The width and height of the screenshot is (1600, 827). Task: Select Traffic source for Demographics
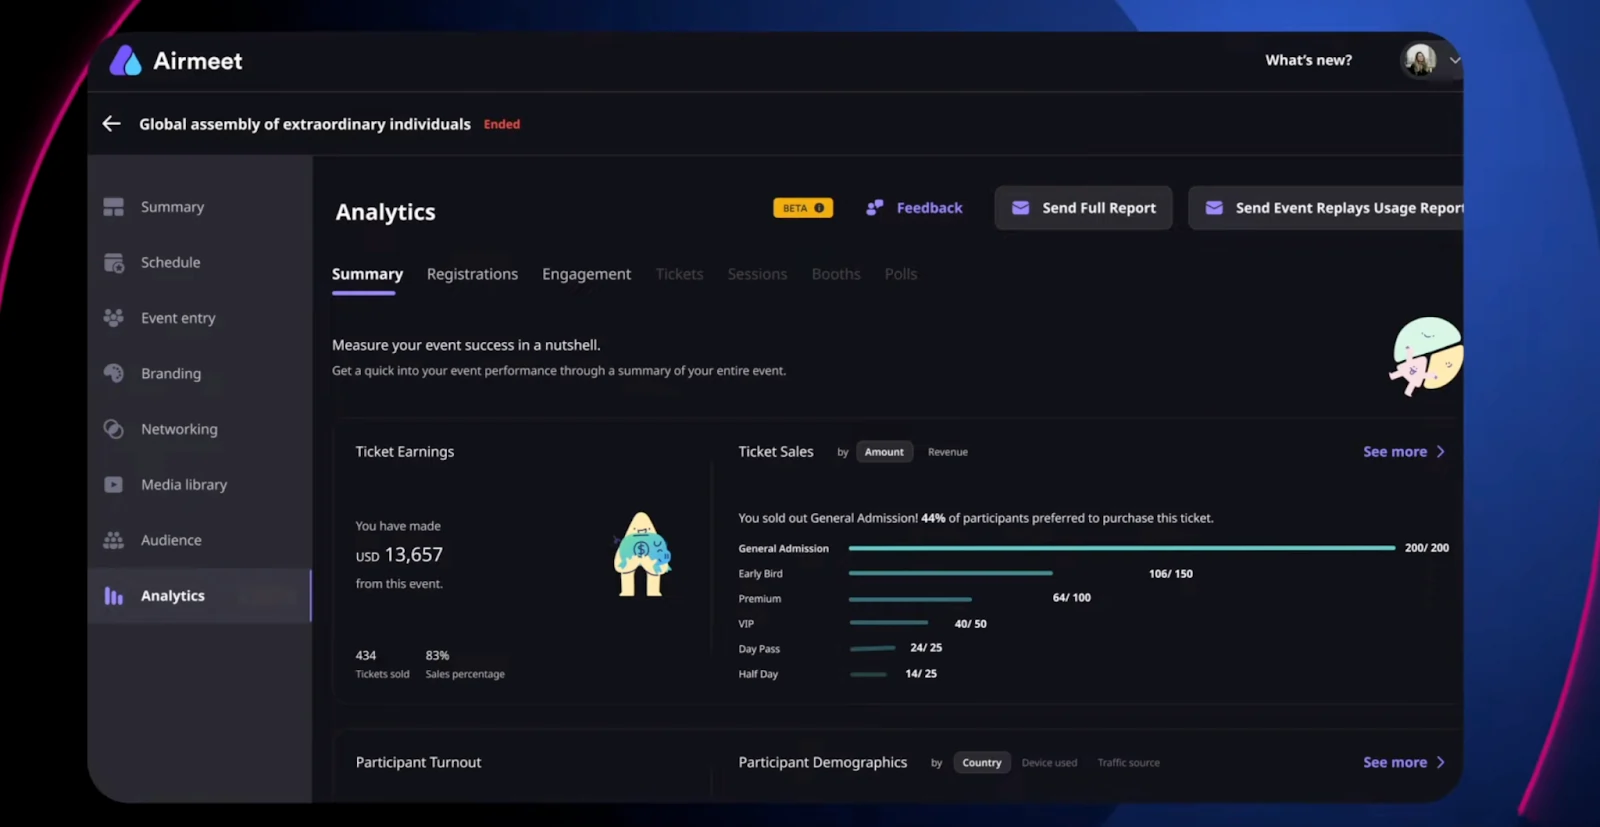coord(1128,763)
